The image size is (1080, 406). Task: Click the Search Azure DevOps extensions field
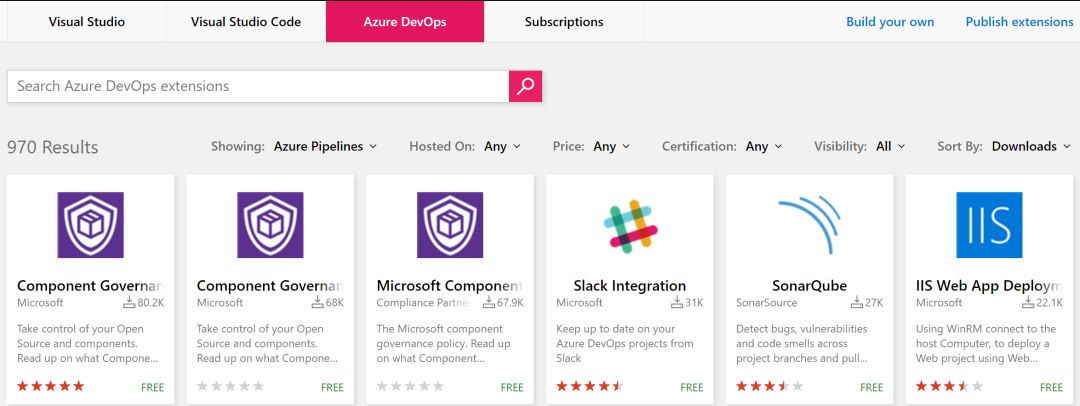(258, 86)
